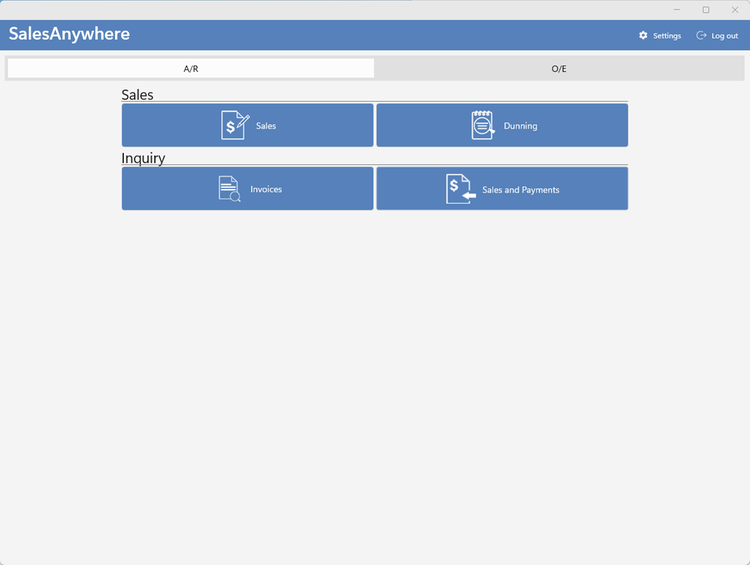Open the Sales tile by its label

tap(266, 126)
